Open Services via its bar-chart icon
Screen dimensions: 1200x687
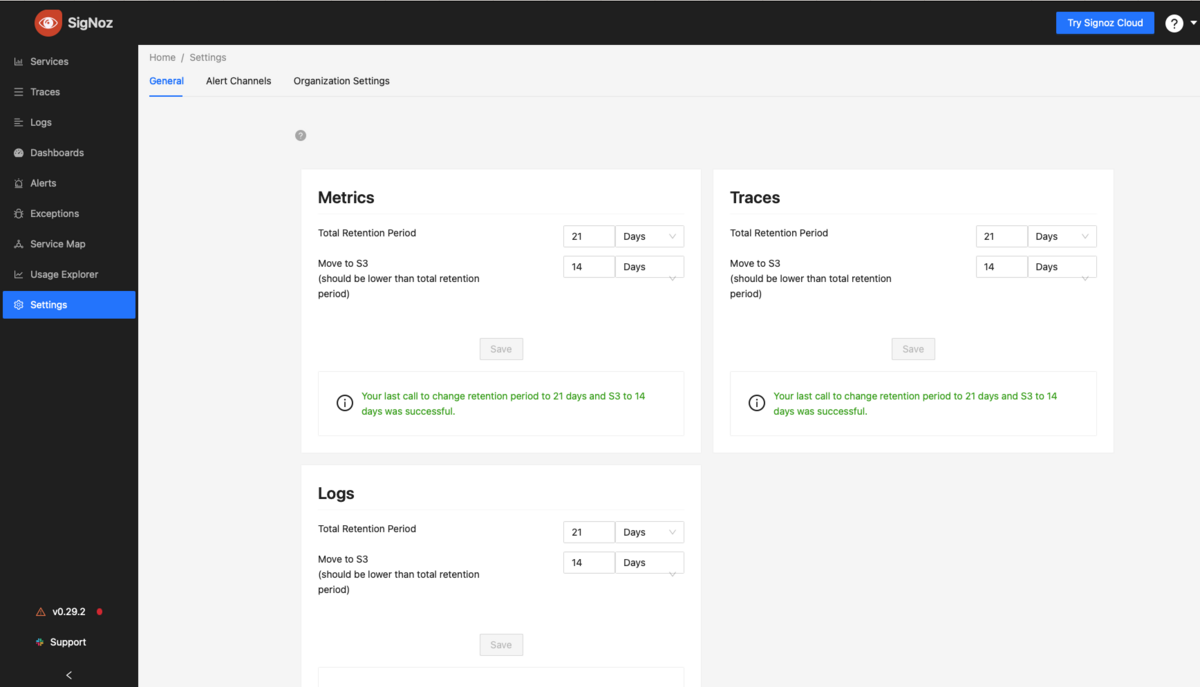tap(19, 62)
